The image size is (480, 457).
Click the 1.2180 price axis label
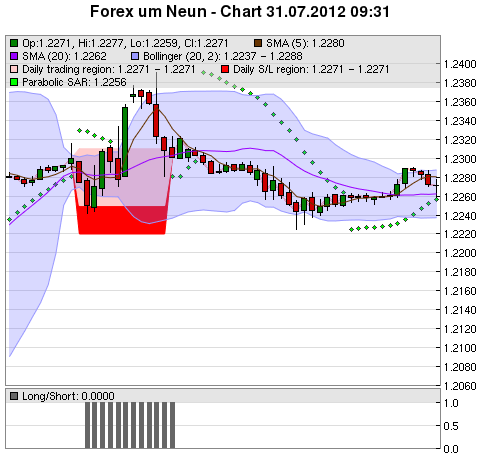pos(460,272)
